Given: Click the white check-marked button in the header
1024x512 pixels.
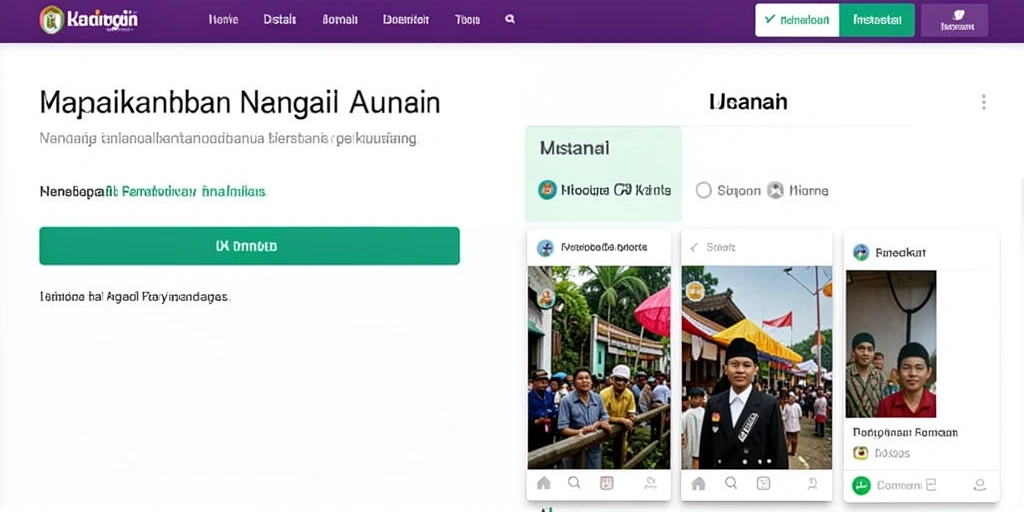Looking at the screenshot, I should click(797, 20).
